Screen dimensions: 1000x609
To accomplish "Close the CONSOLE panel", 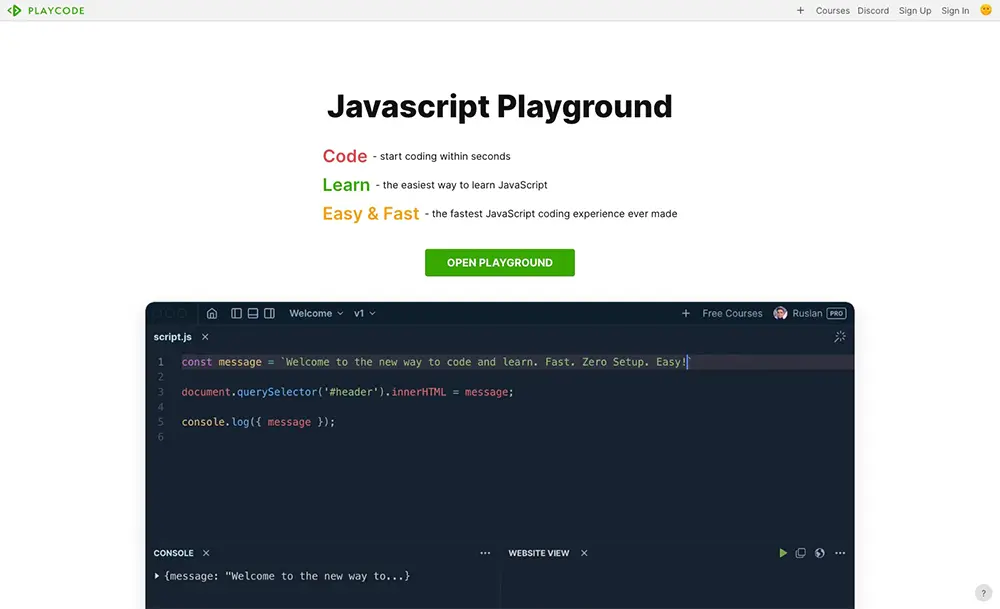I will tap(206, 553).
